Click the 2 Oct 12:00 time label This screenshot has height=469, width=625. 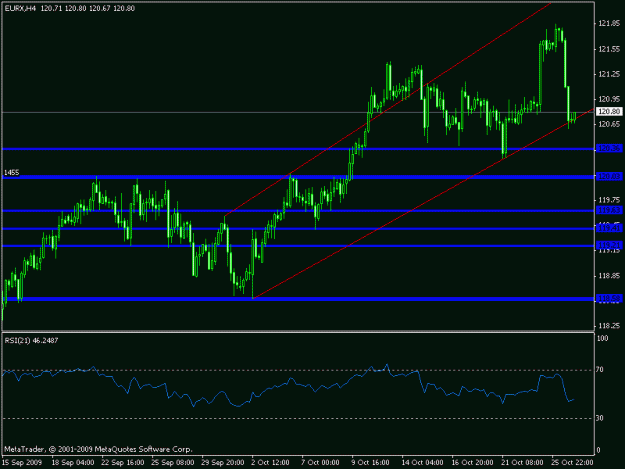pos(271,463)
